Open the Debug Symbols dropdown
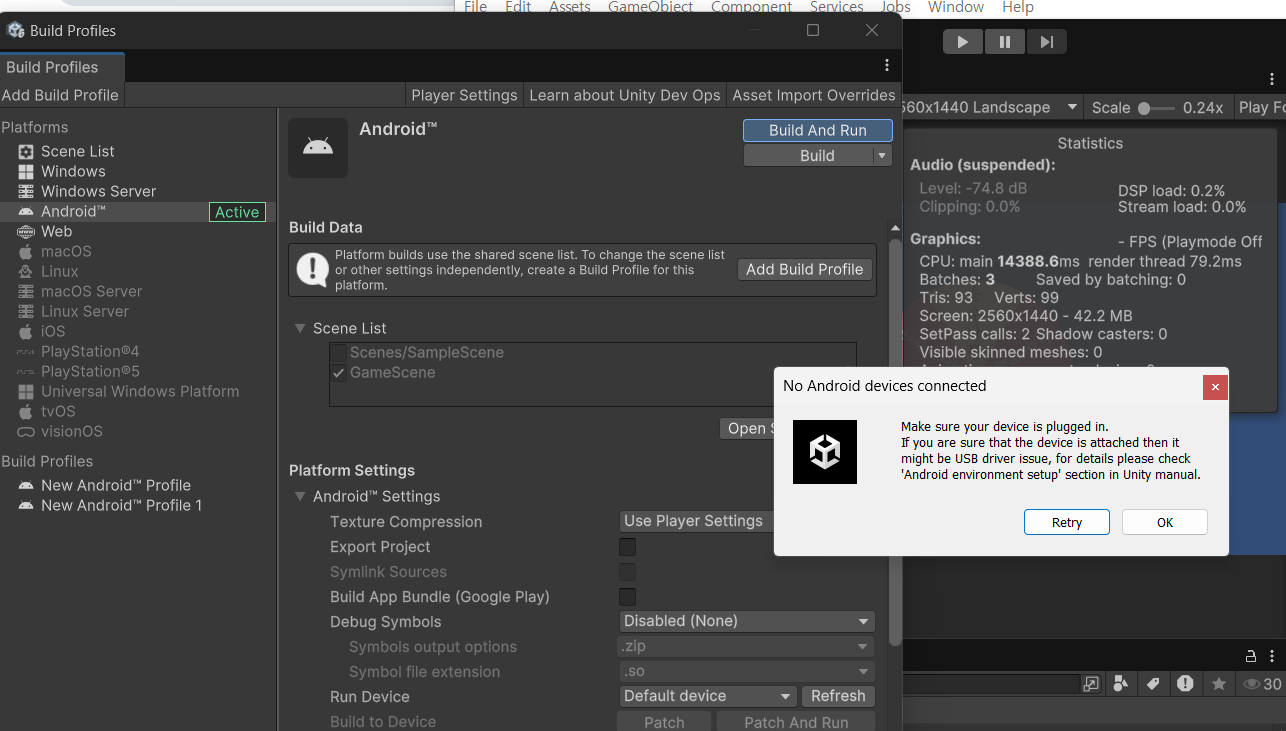The height and width of the screenshot is (731, 1286). (x=747, y=621)
